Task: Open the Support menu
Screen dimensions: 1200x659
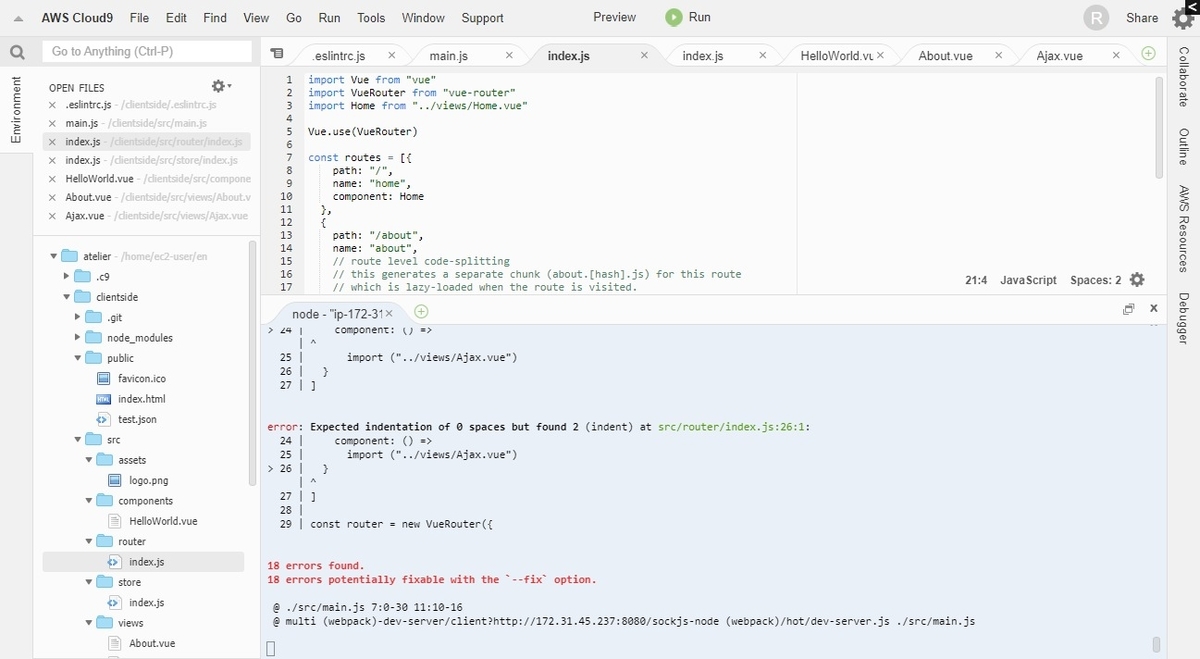Action: (483, 18)
